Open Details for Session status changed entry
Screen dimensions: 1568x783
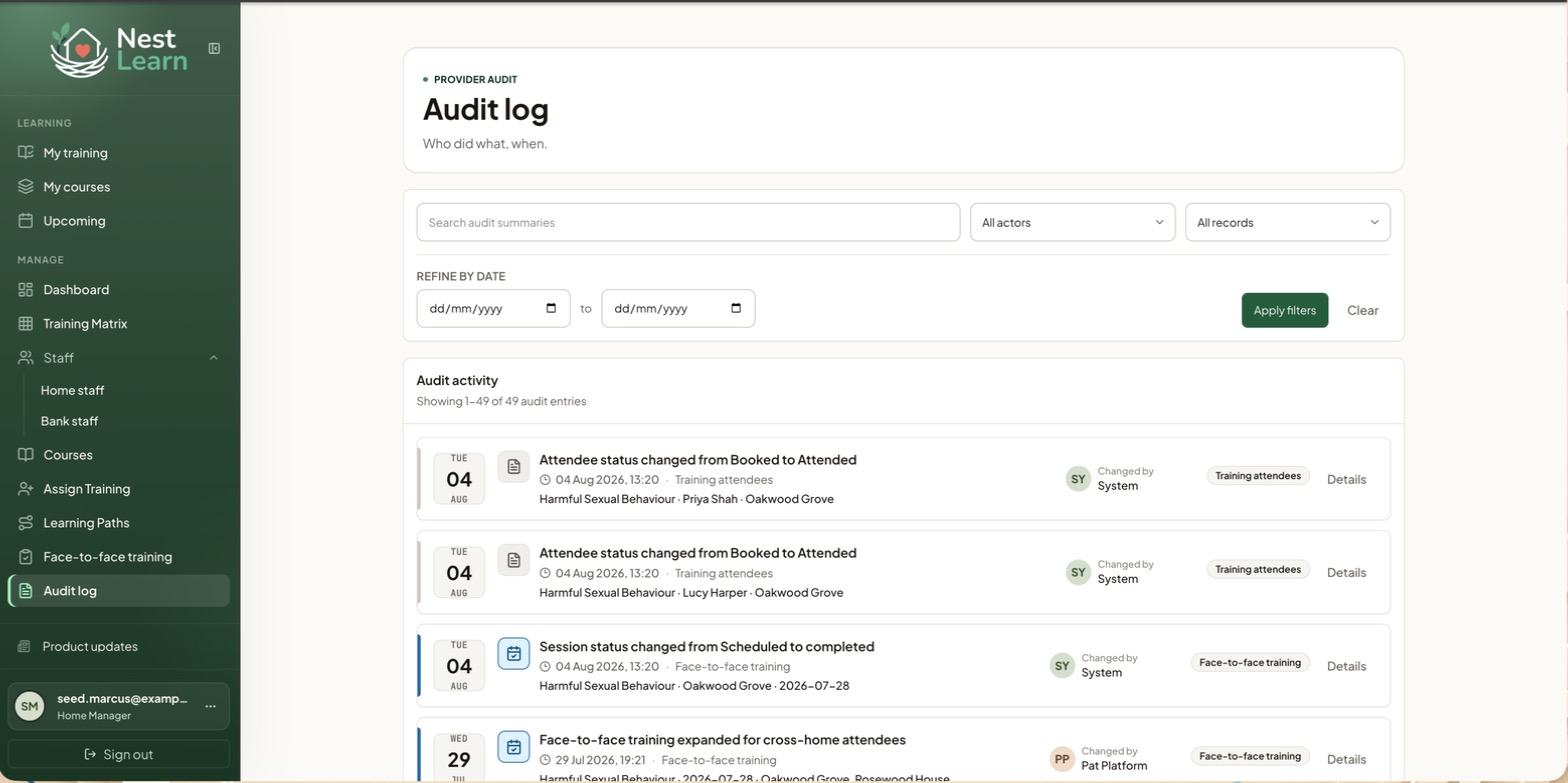point(1346,666)
